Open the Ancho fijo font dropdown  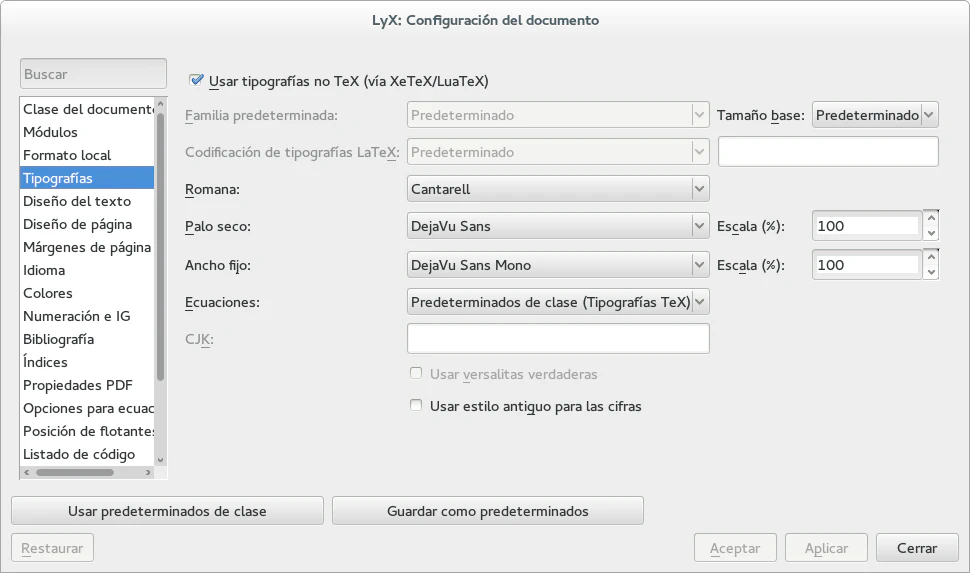coord(558,265)
